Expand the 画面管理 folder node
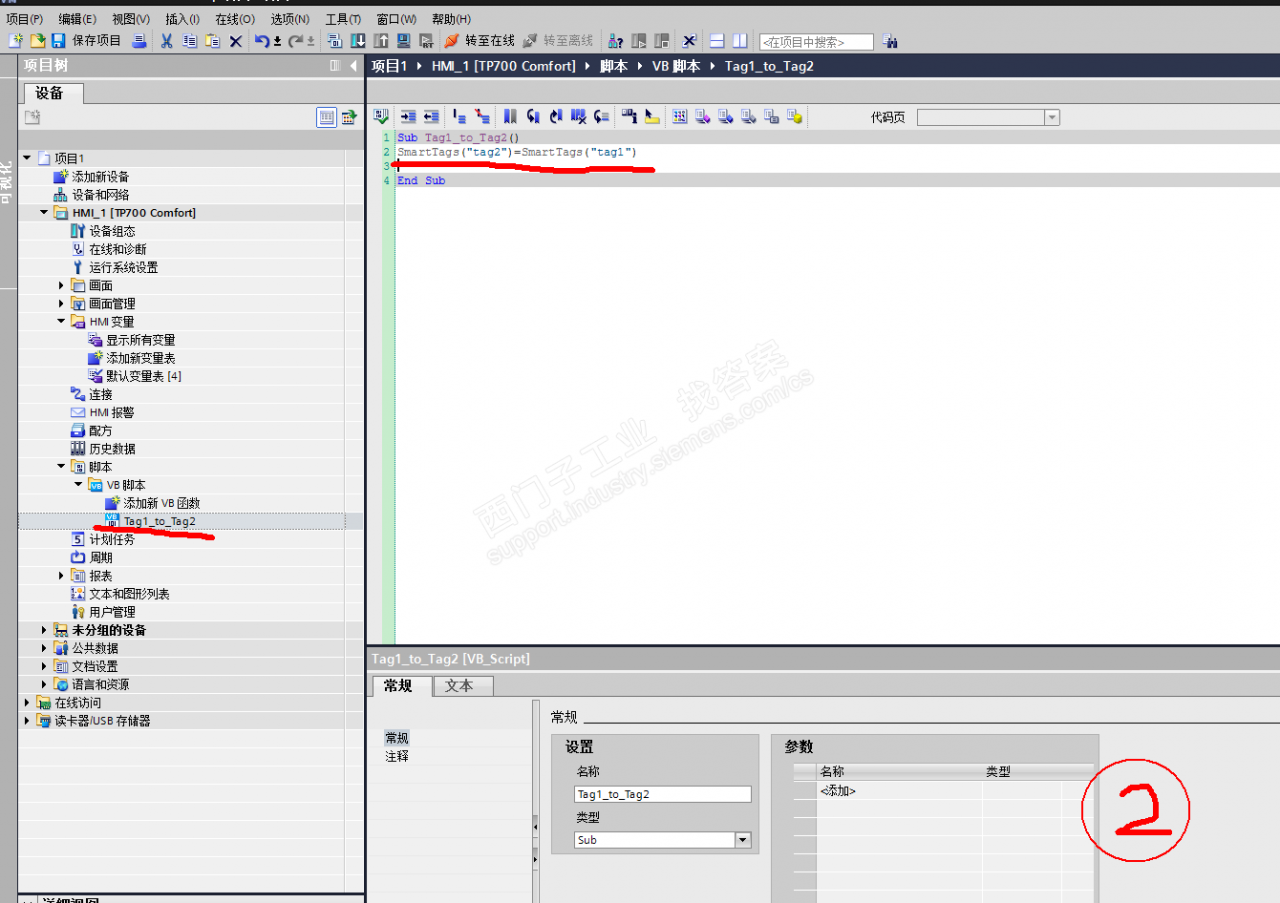This screenshot has height=903, width=1280. tap(61, 303)
